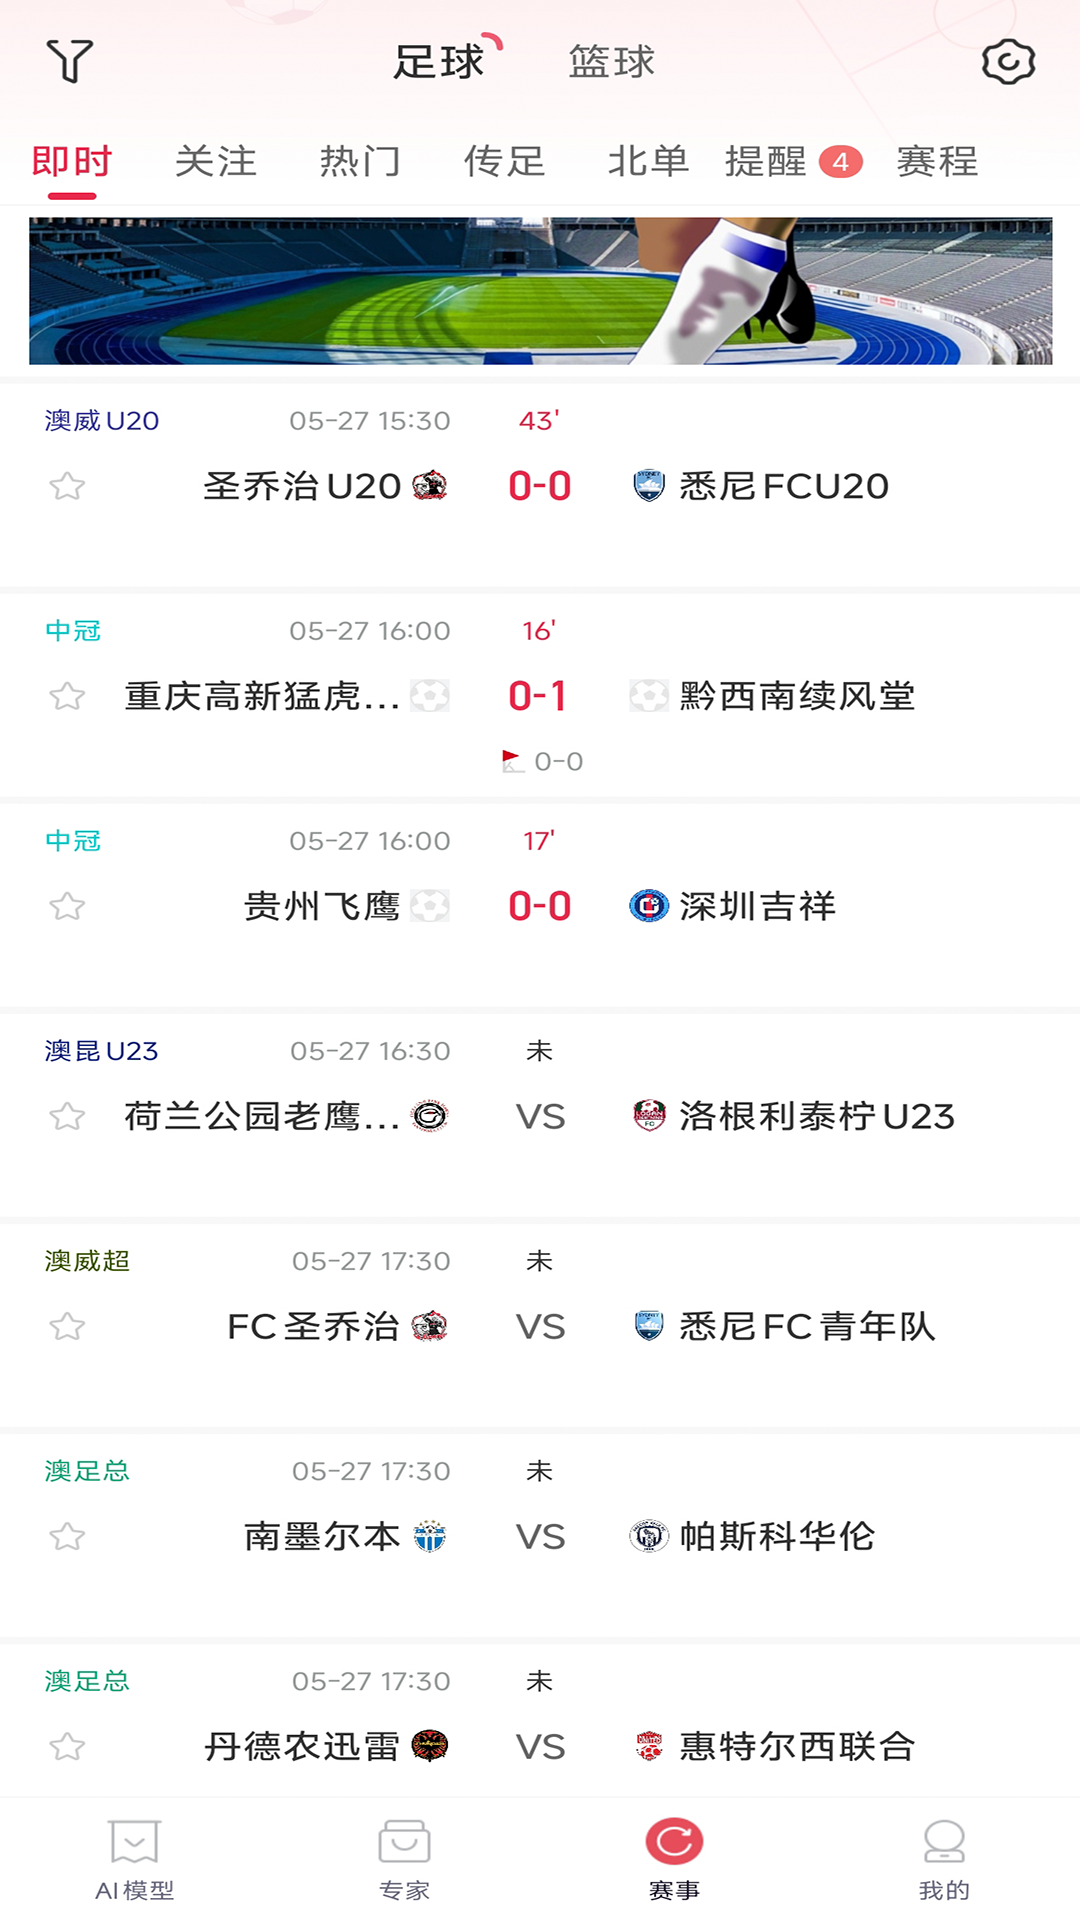Viewport: 1080px width, 1920px height.
Task: Open the 赛程 schedule tab
Action: click(937, 161)
